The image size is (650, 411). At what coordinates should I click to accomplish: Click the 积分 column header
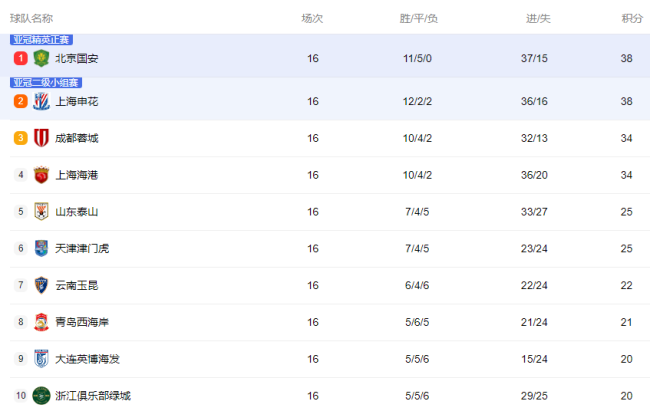[x=632, y=18]
